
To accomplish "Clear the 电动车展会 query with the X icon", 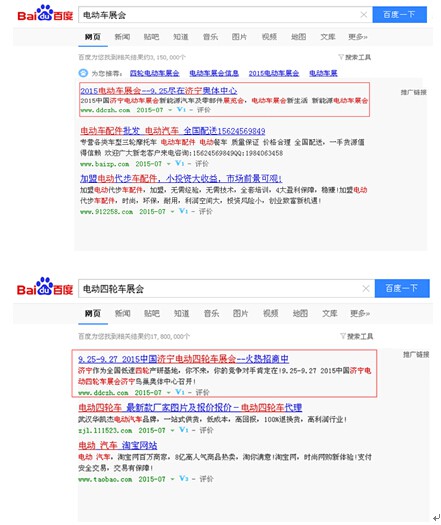I will pos(364,14).
